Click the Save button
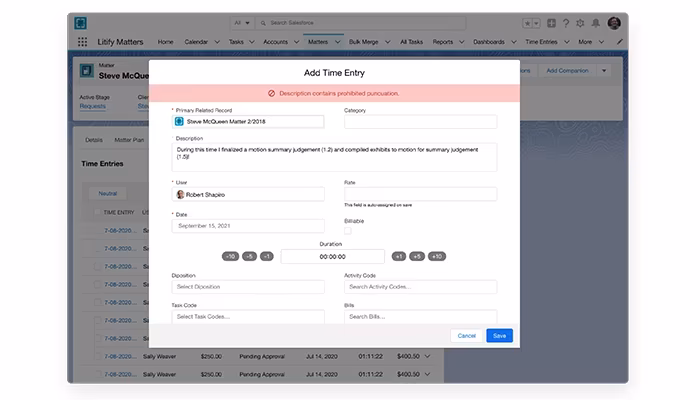 coord(500,336)
